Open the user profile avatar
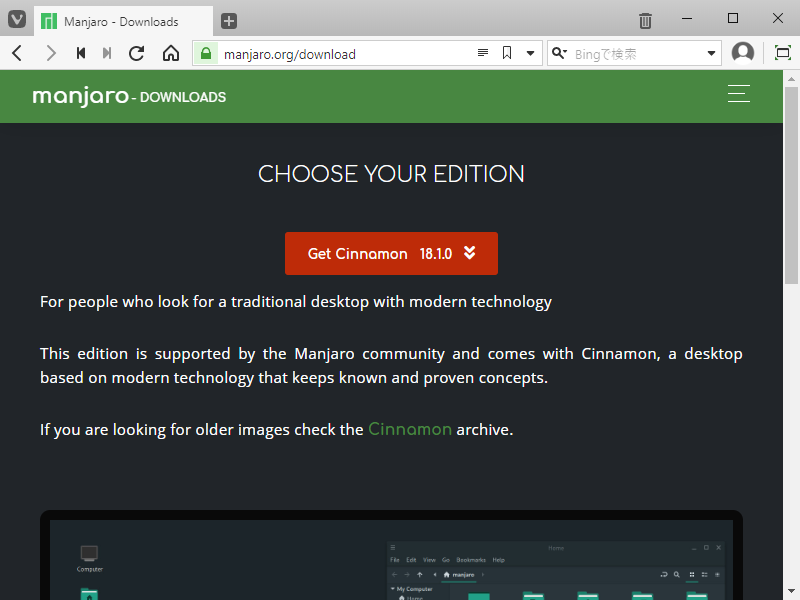This screenshot has width=800, height=600. pyautogui.click(x=743, y=53)
